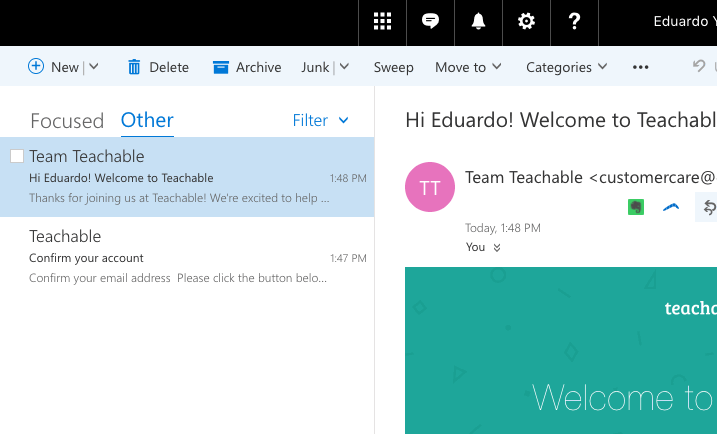Expand the recipient details next to You
717x434 pixels.
[x=497, y=247]
